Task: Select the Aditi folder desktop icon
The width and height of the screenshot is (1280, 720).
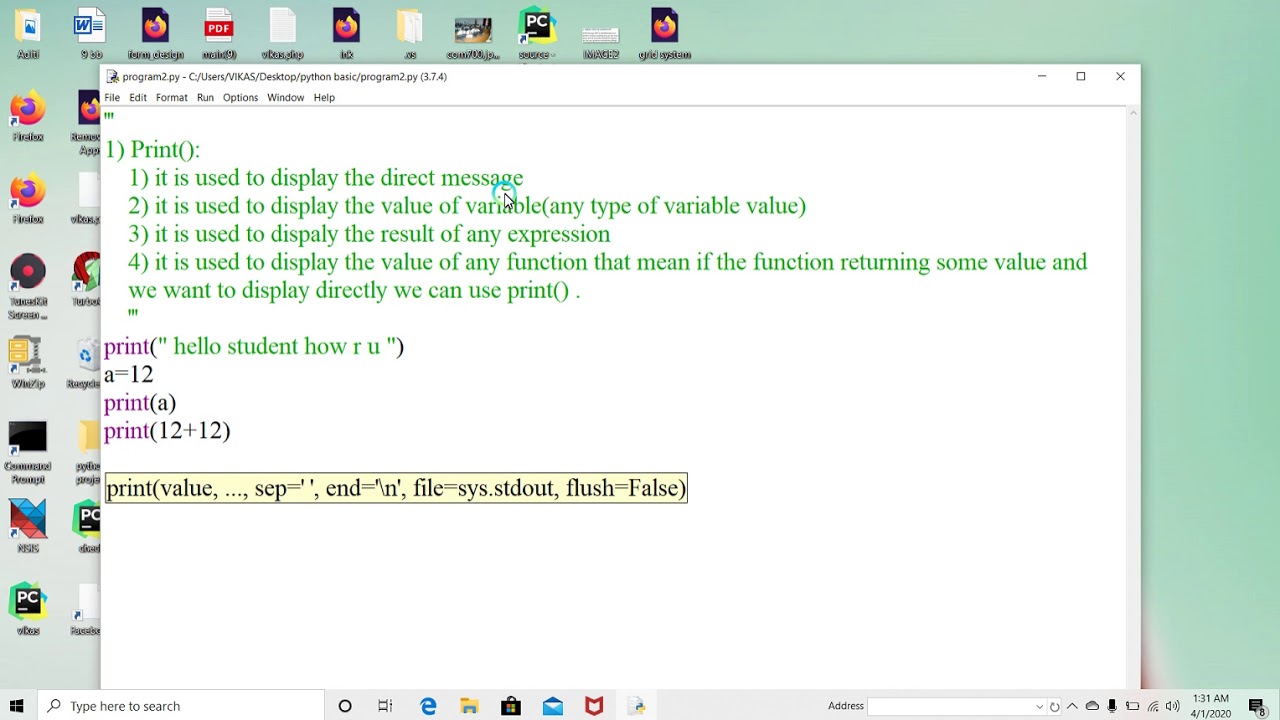Action: (28, 33)
